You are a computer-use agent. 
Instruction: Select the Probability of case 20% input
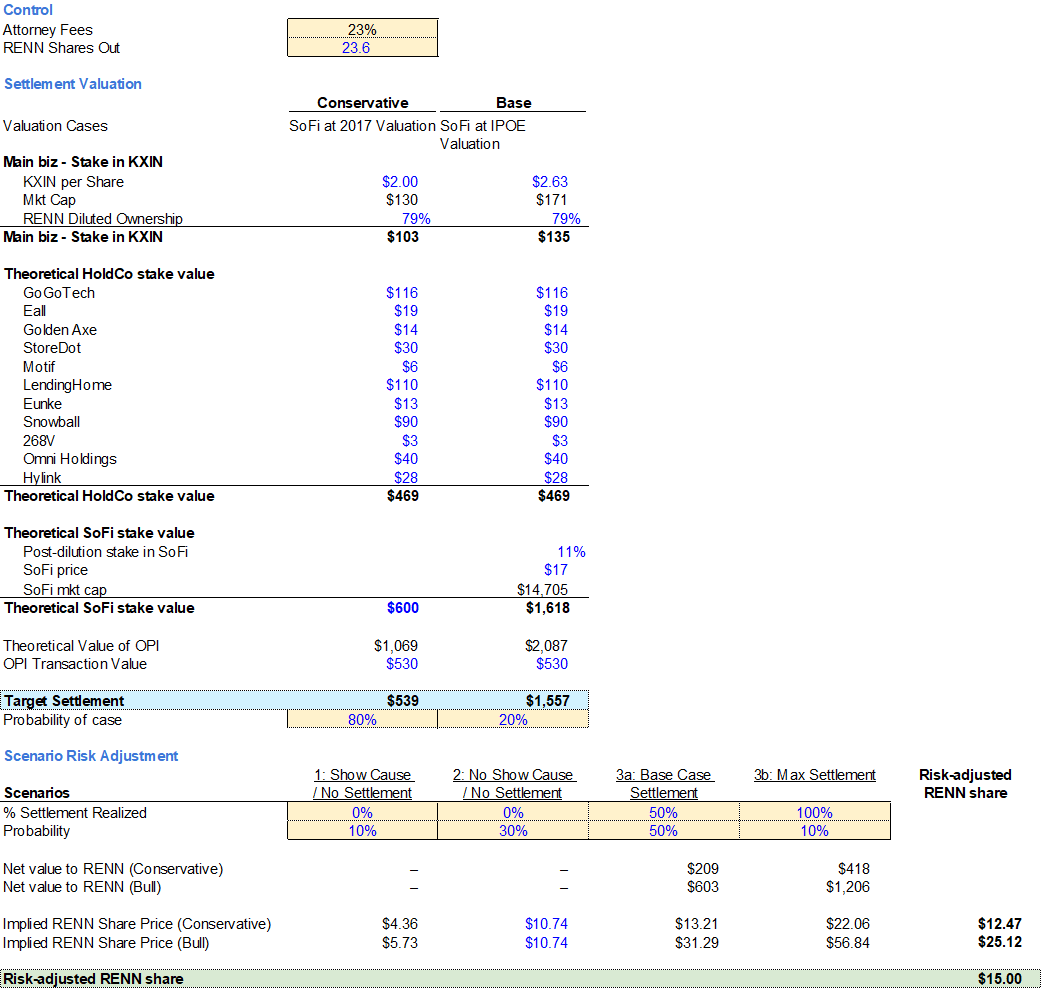coord(513,719)
